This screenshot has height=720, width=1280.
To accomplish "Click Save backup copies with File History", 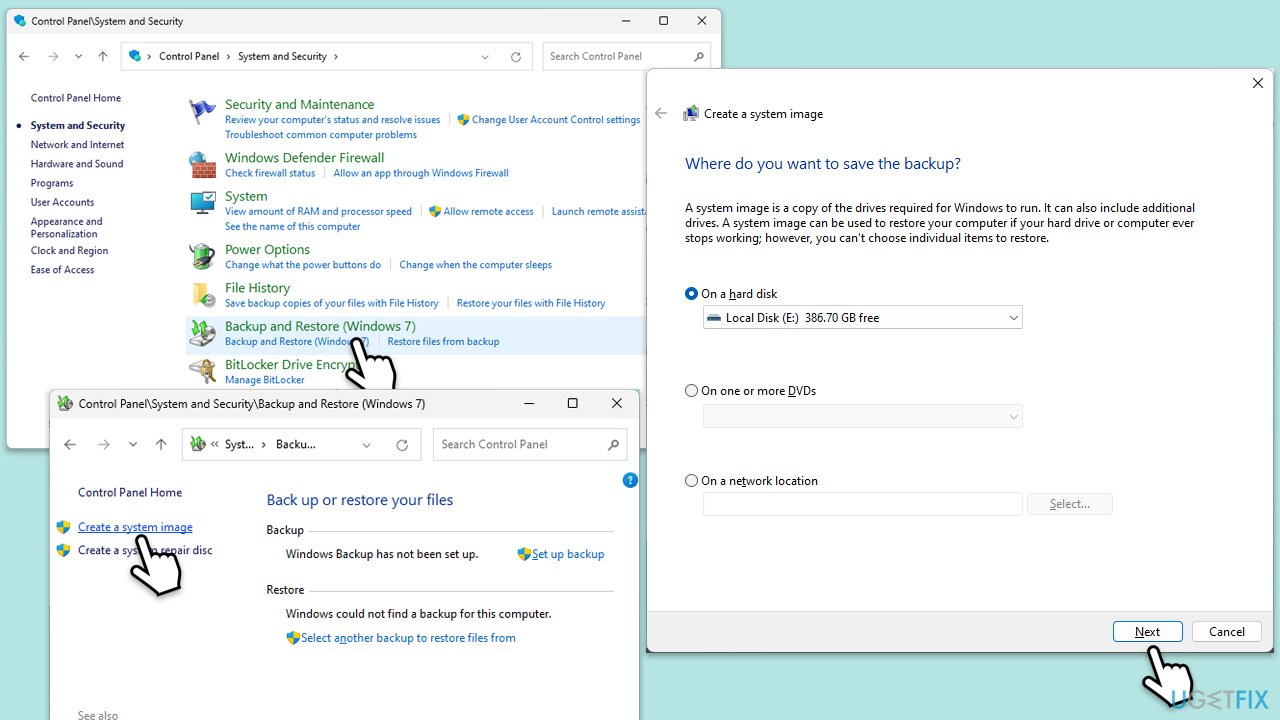I will pos(332,303).
